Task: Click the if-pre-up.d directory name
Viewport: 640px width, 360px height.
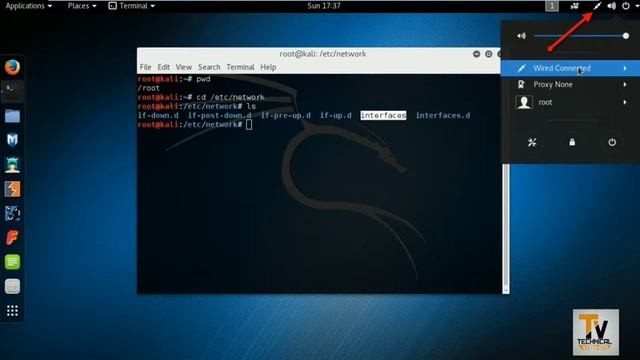Action: (286, 116)
